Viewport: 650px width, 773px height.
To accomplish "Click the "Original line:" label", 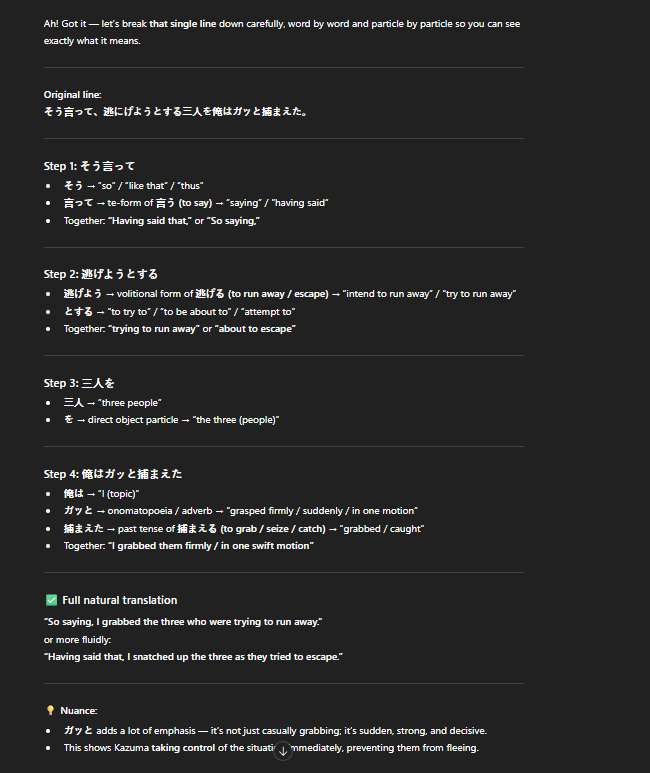I will click(x=72, y=95).
